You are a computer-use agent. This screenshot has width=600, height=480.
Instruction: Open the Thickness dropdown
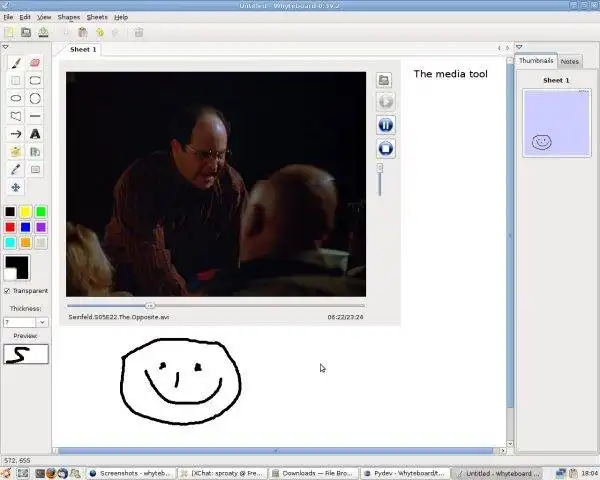coord(42,322)
